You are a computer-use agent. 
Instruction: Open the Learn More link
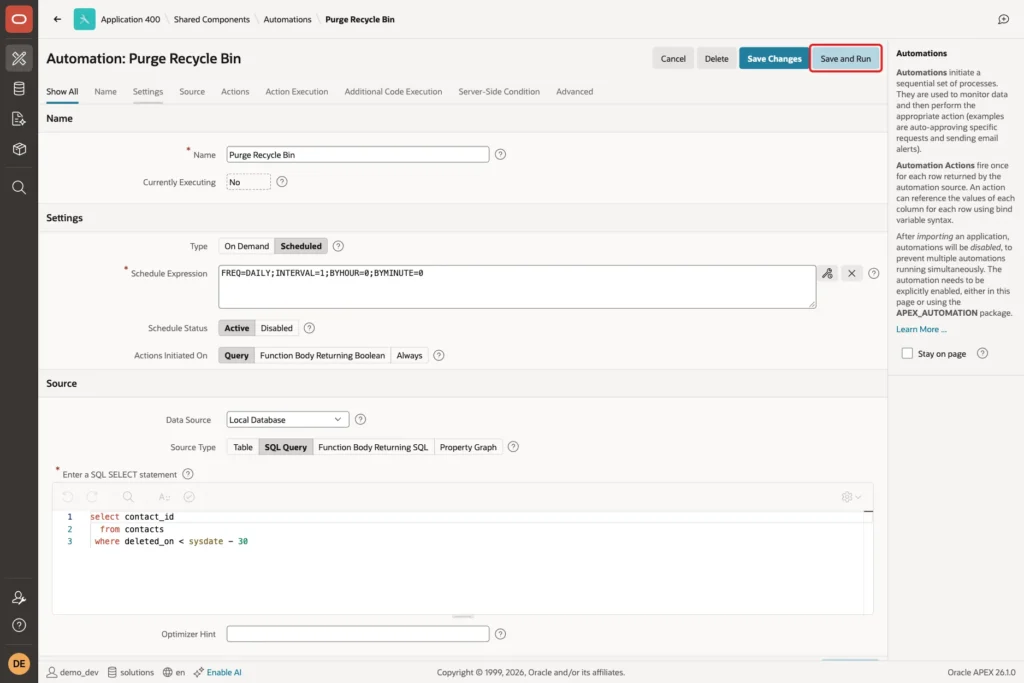[x=921, y=329]
